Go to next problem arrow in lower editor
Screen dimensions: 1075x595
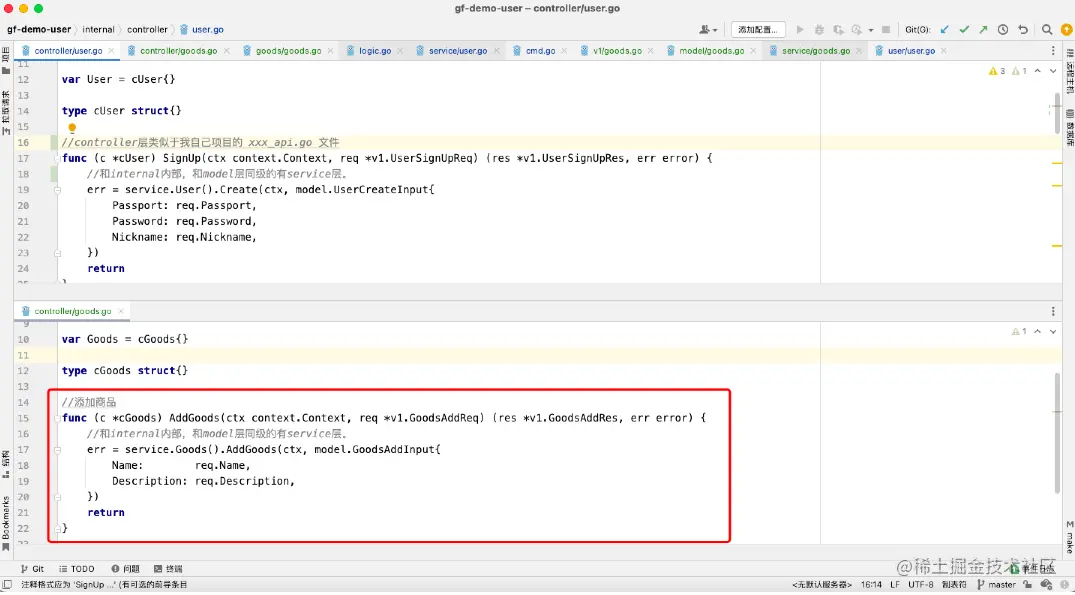click(1053, 332)
